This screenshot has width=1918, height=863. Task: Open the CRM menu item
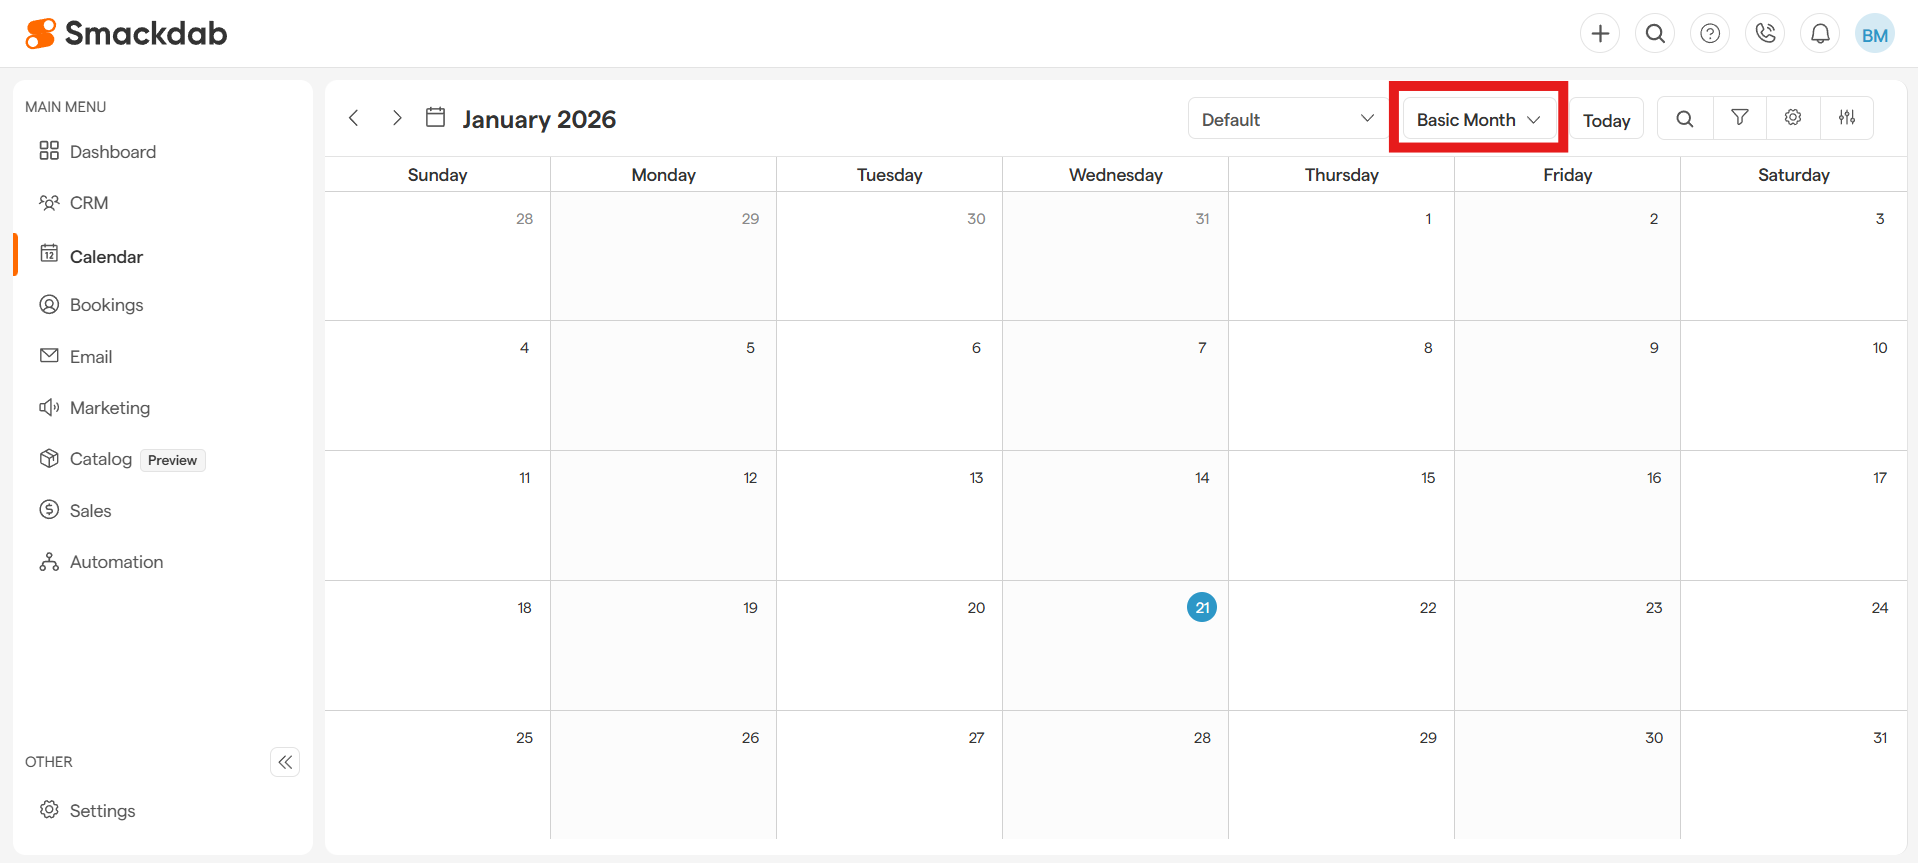pyautogui.click(x=89, y=202)
